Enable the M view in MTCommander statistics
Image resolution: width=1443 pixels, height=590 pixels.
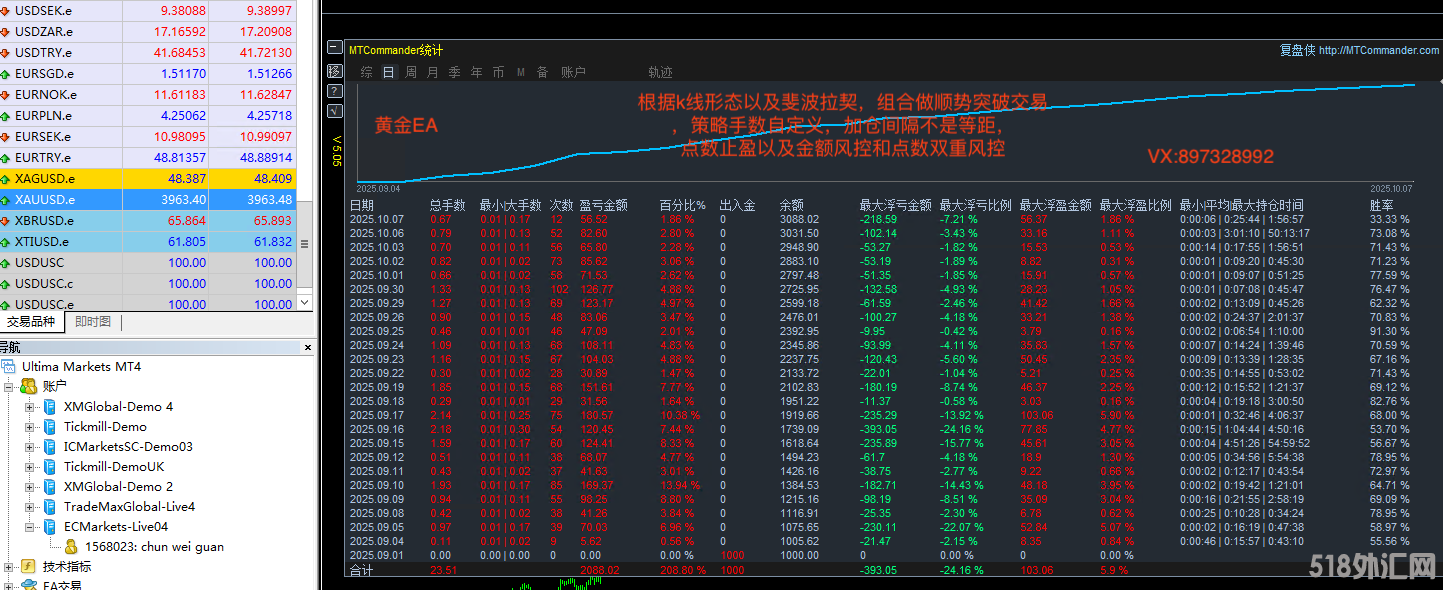click(x=521, y=72)
